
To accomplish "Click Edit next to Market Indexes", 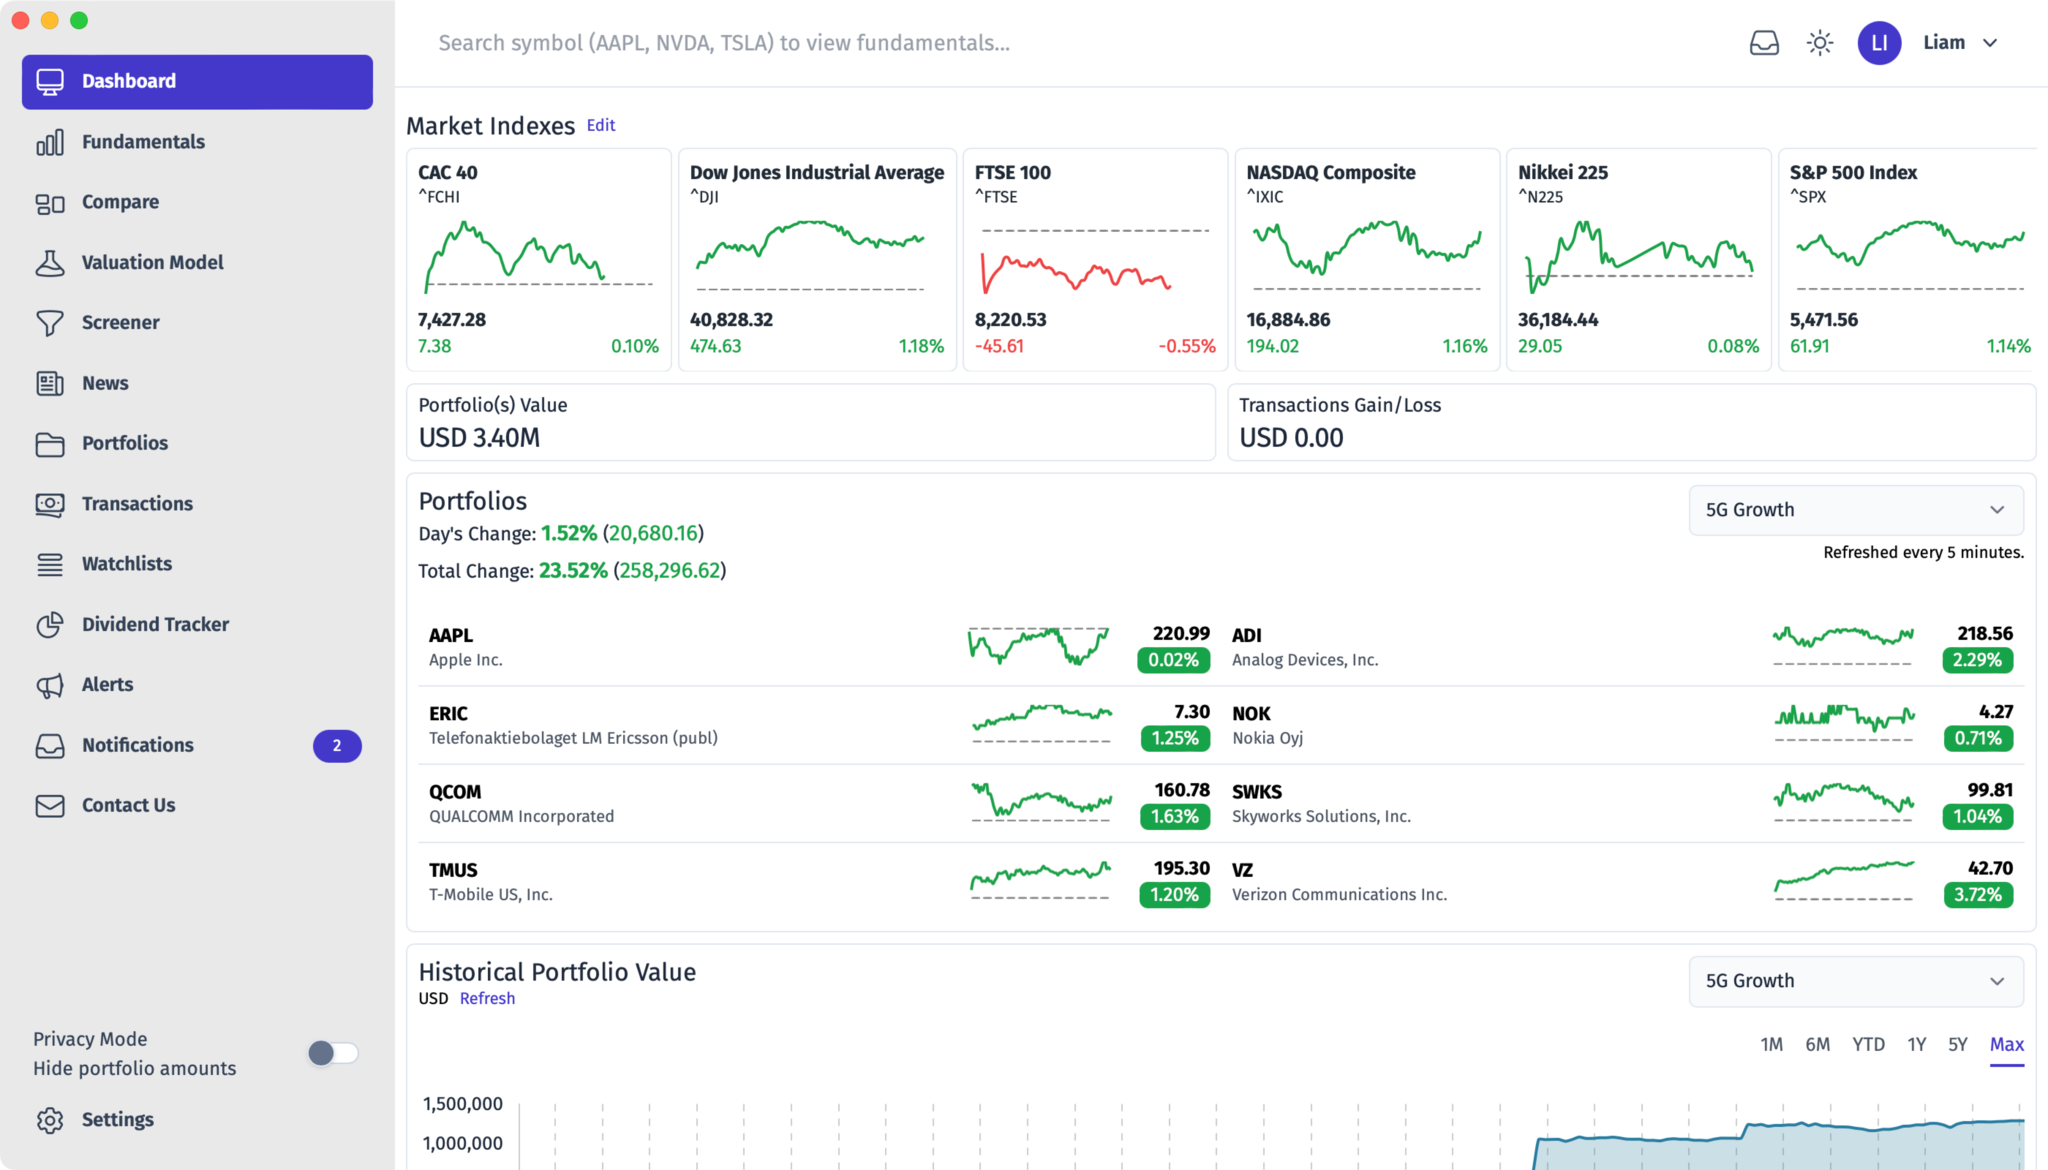I will pyautogui.click(x=601, y=126).
